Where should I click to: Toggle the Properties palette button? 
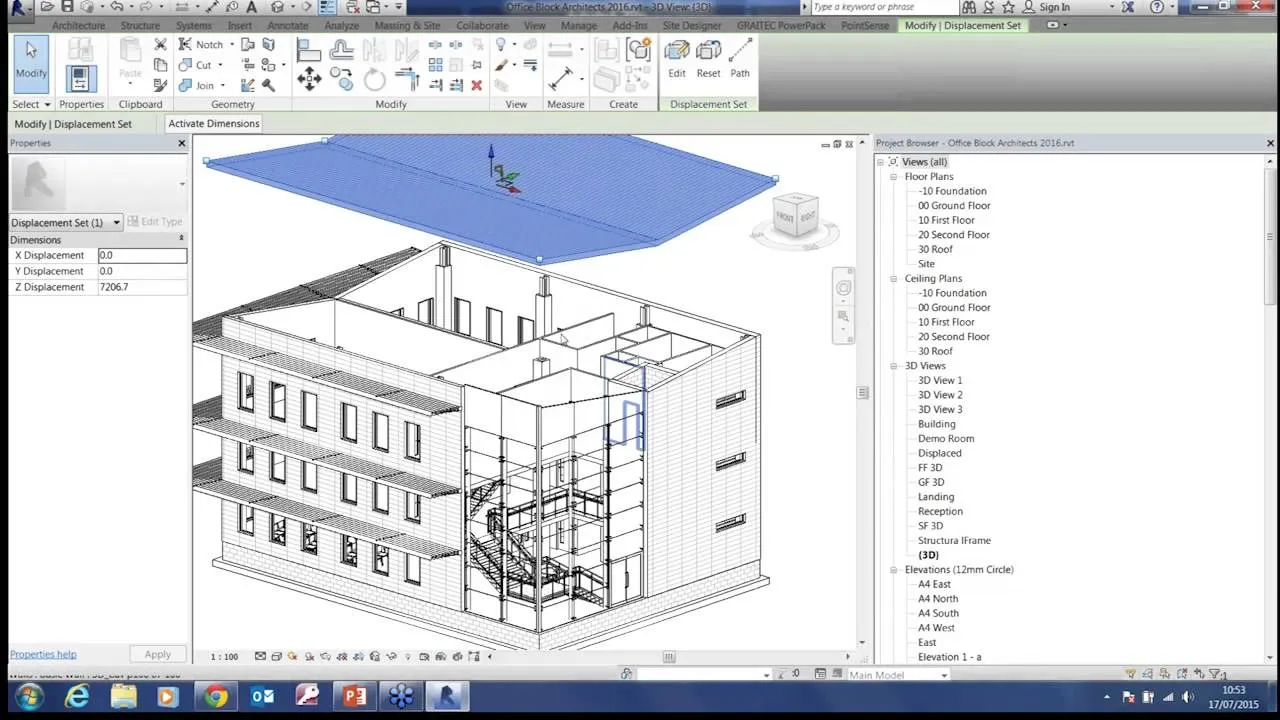pos(81,79)
